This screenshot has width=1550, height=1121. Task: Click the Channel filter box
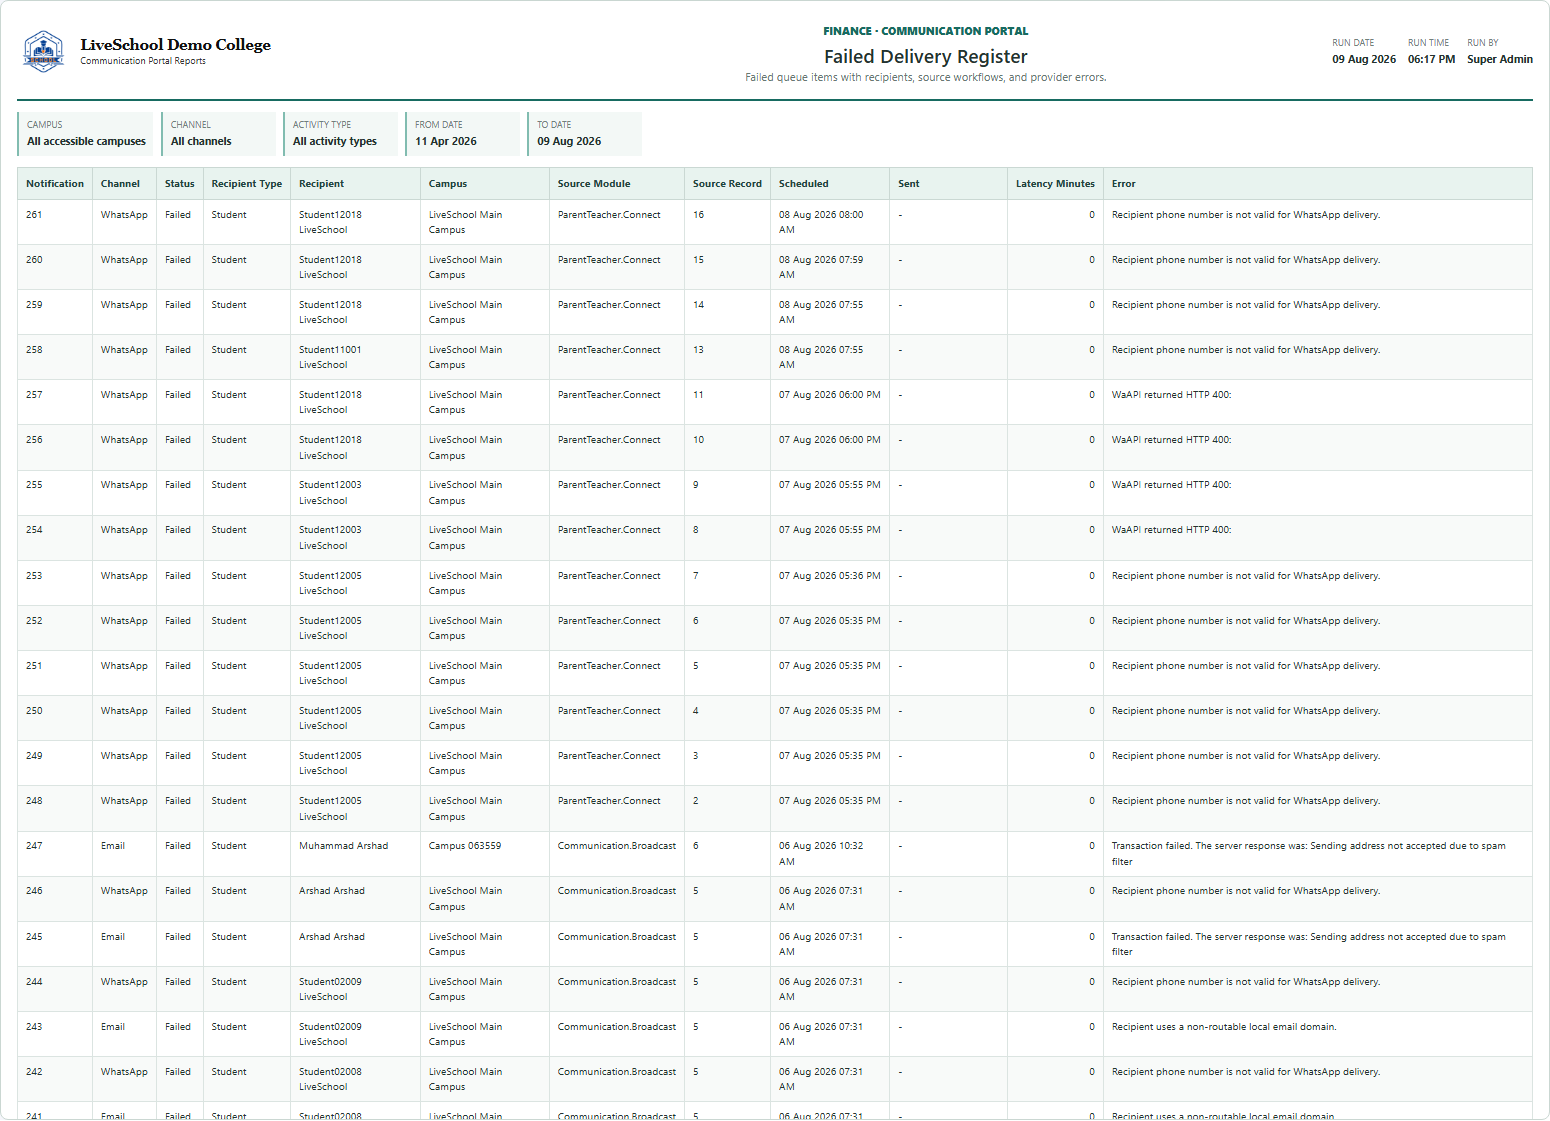click(217, 133)
